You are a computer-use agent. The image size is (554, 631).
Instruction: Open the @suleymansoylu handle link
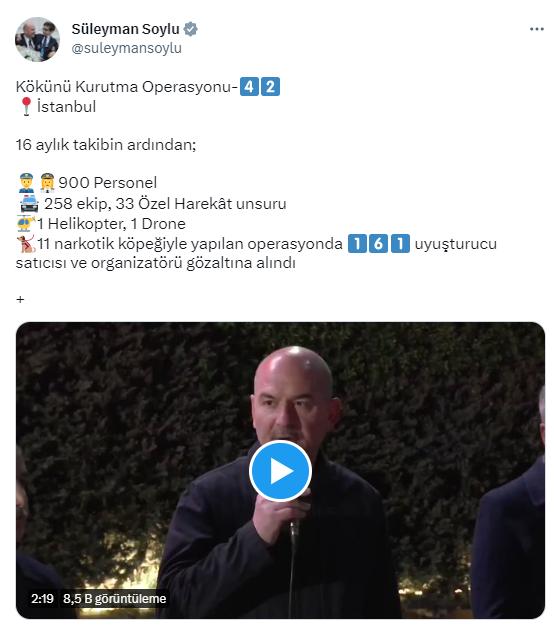pyautogui.click(x=126, y=48)
